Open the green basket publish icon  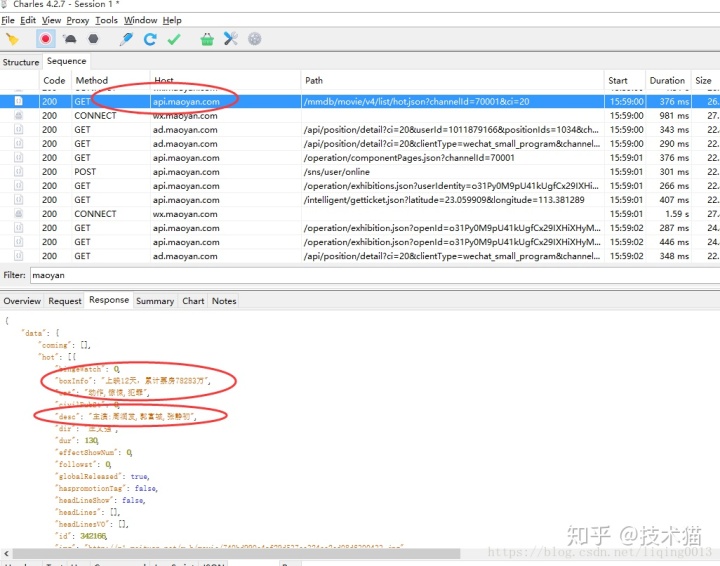(x=207, y=39)
